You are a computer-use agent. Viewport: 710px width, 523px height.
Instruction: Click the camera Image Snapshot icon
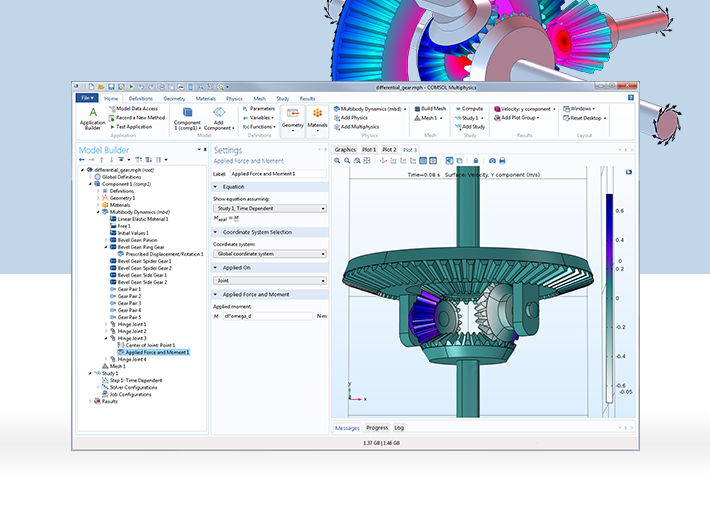(x=492, y=161)
